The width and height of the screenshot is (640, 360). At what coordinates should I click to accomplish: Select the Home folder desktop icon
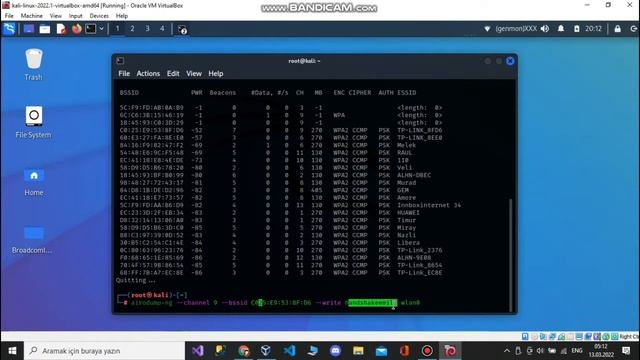34,182
